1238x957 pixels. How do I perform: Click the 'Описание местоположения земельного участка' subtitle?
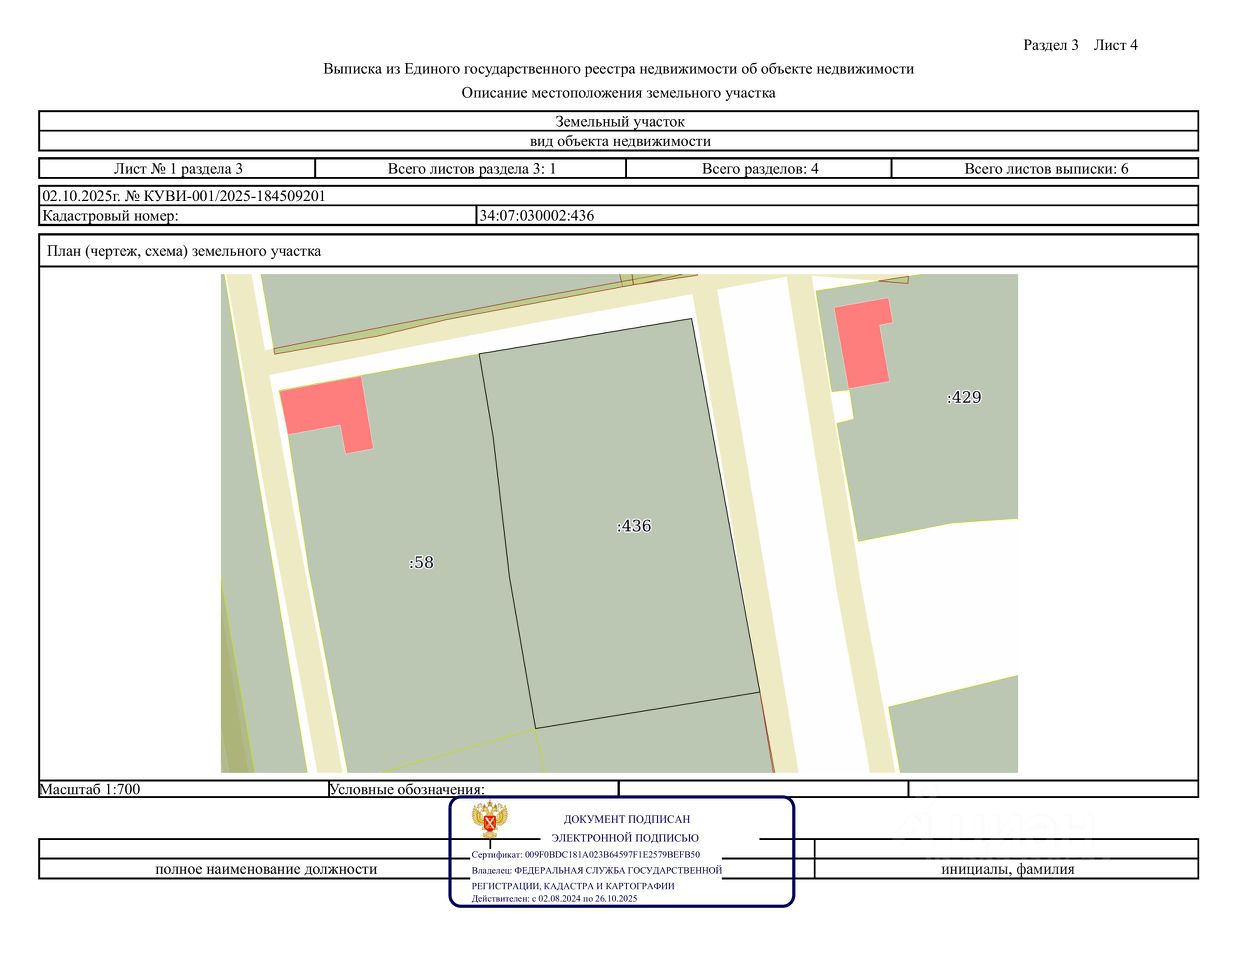click(x=618, y=93)
